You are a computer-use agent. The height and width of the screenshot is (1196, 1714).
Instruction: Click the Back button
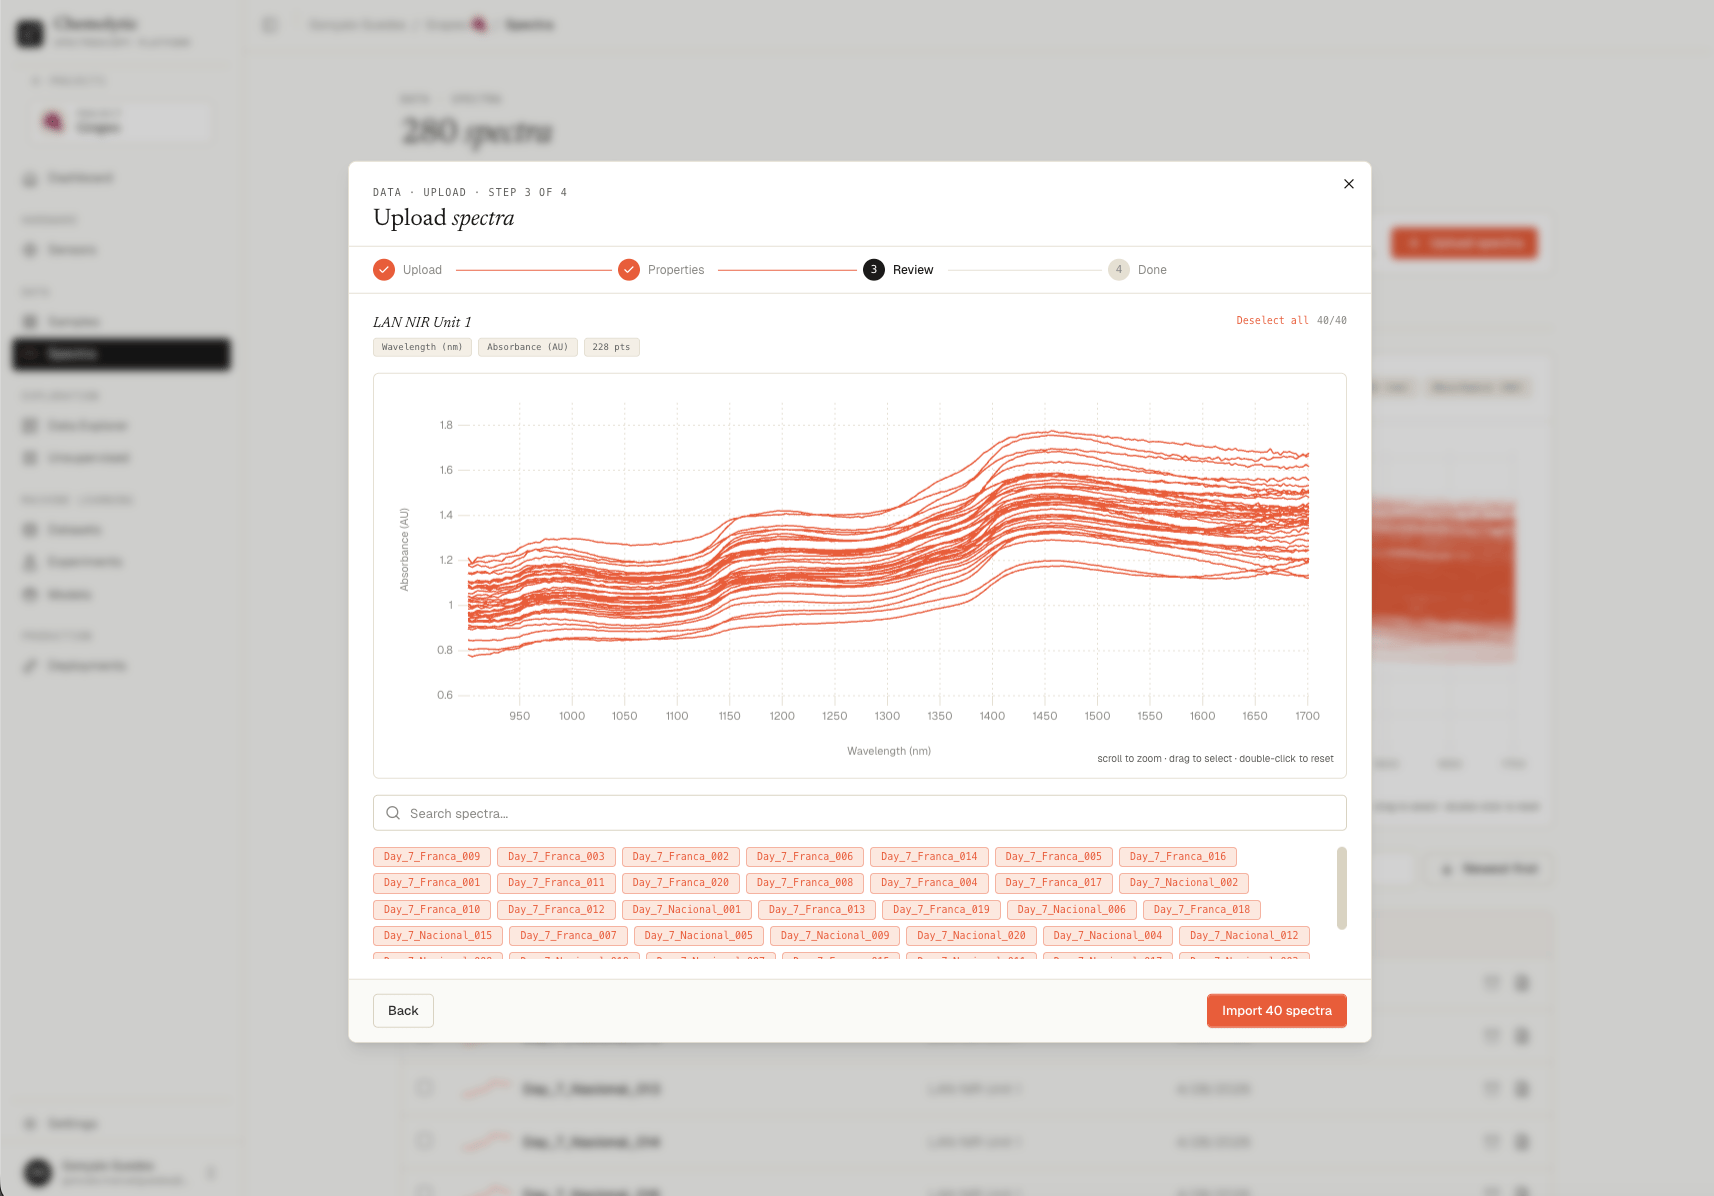[x=403, y=1011]
